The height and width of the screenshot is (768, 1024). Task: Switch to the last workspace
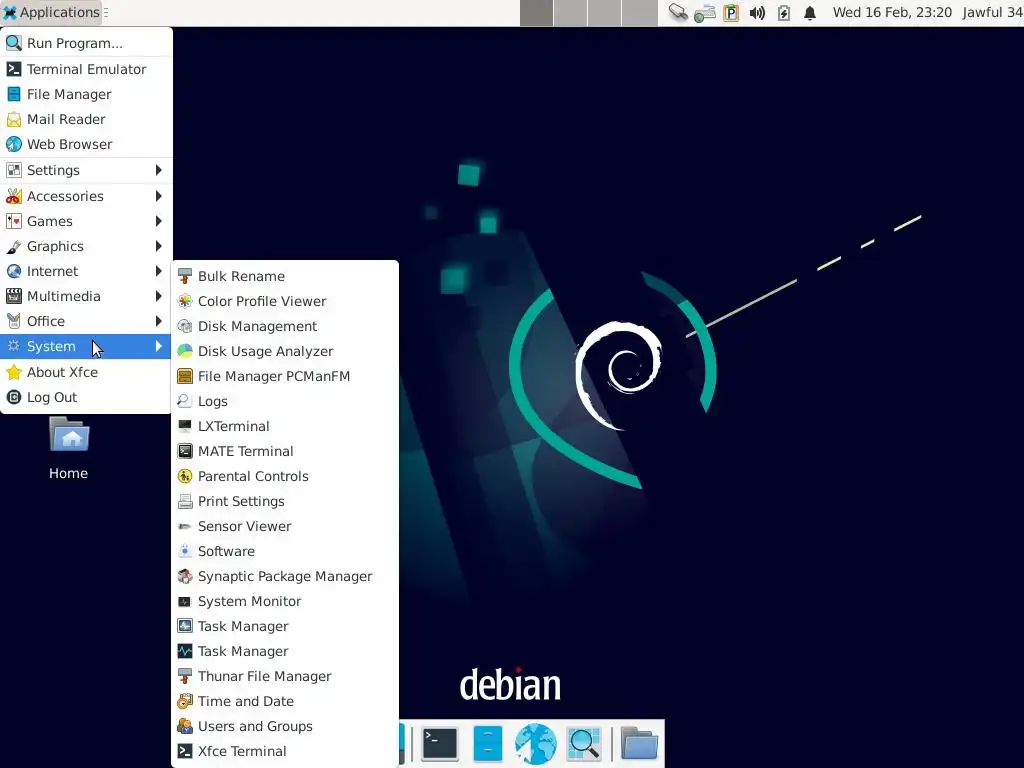click(639, 13)
